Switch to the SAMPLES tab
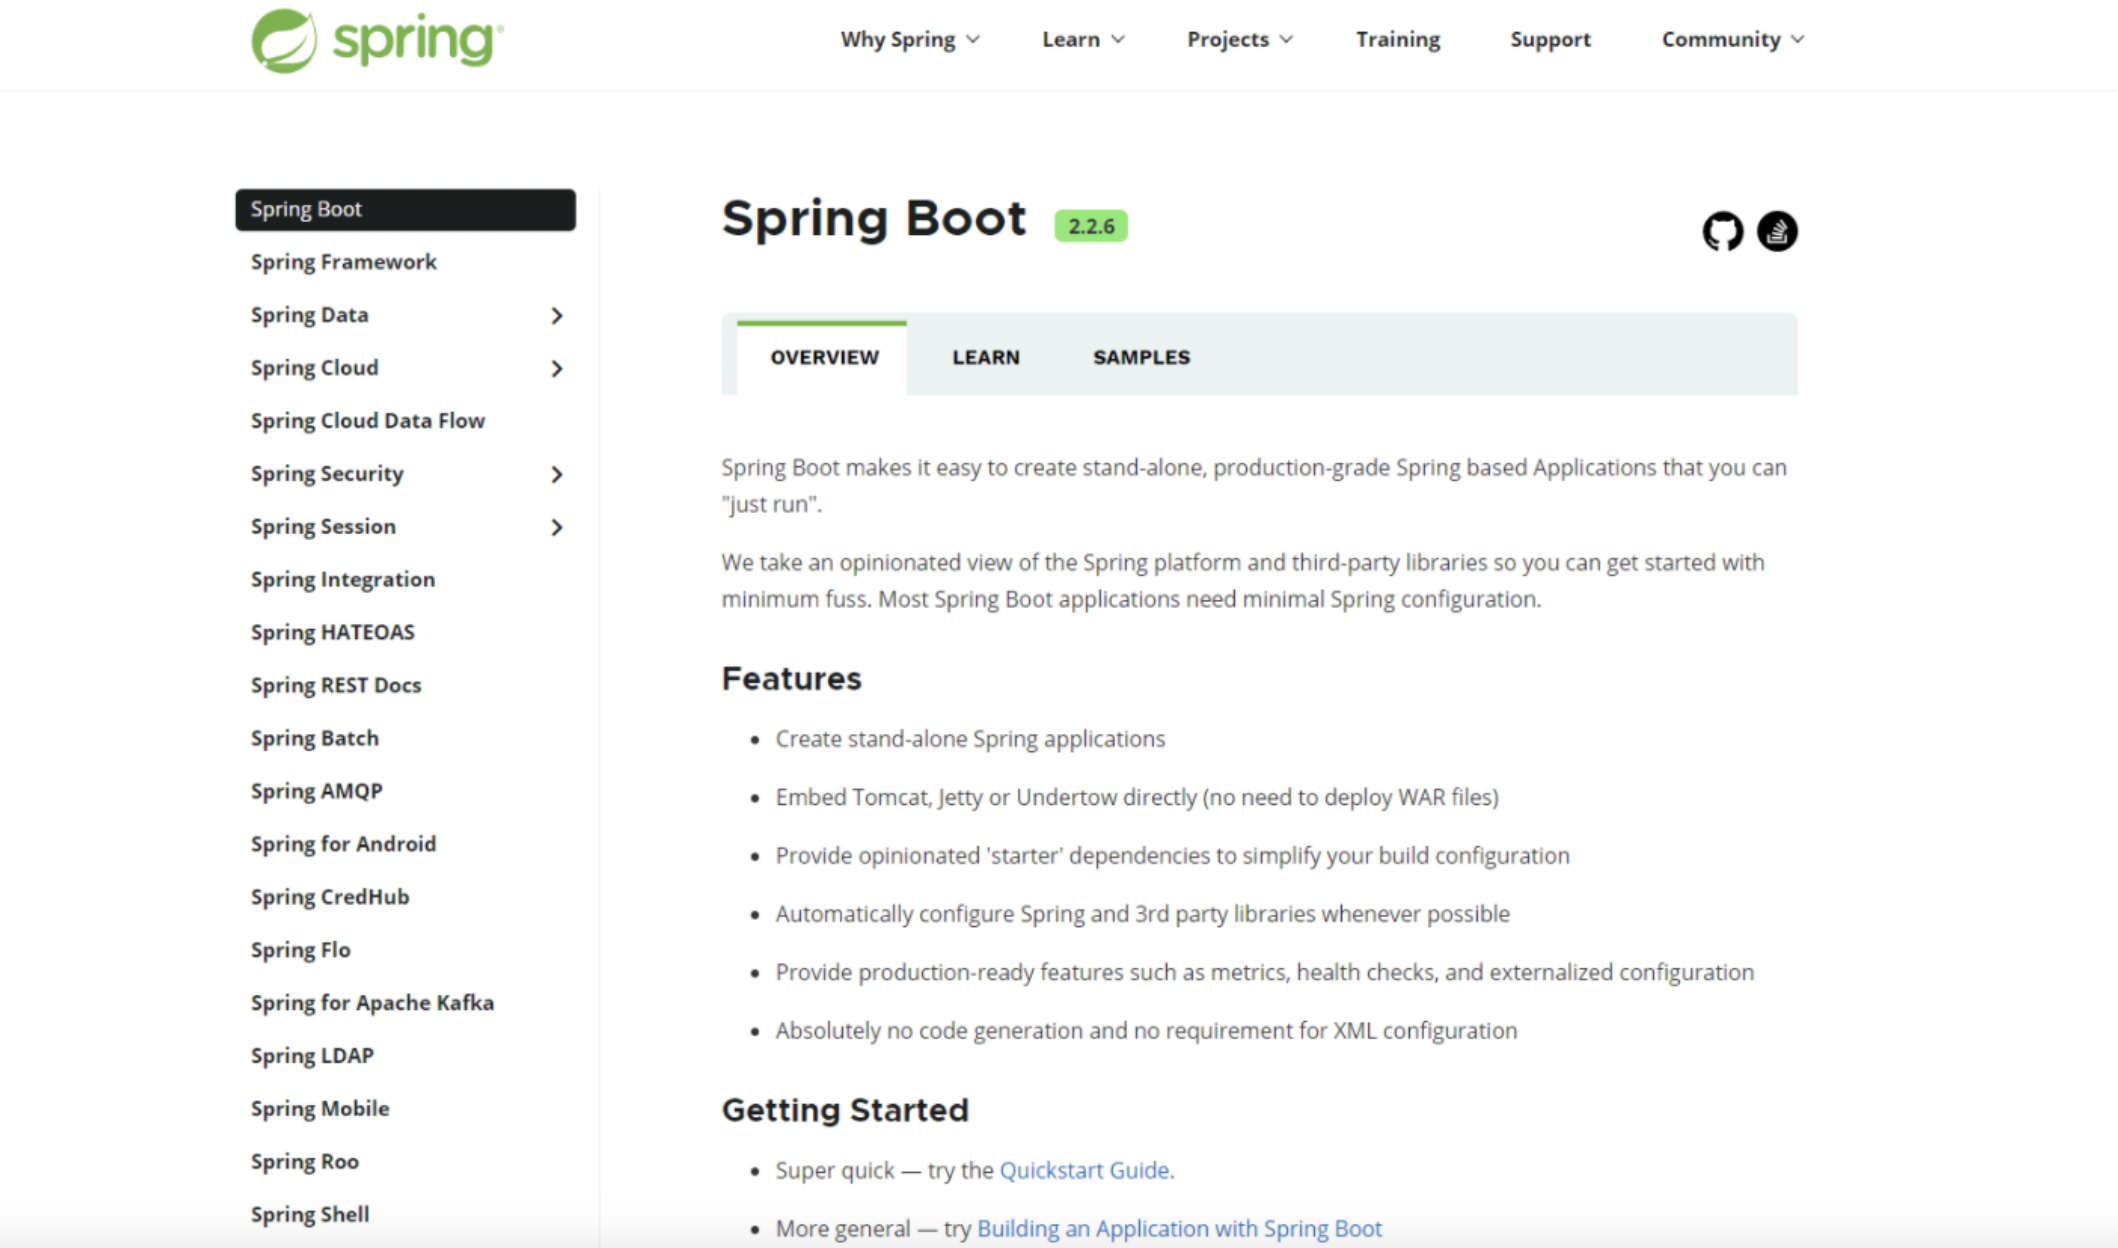 point(1141,358)
